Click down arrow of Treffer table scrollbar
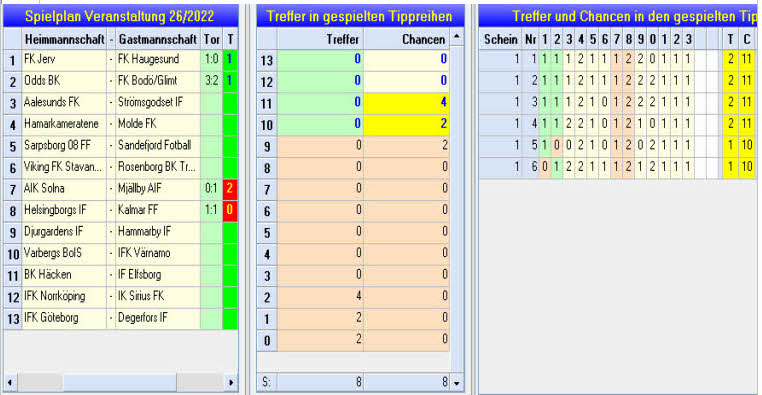The width and height of the screenshot is (762, 395). click(x=456, y=383)
